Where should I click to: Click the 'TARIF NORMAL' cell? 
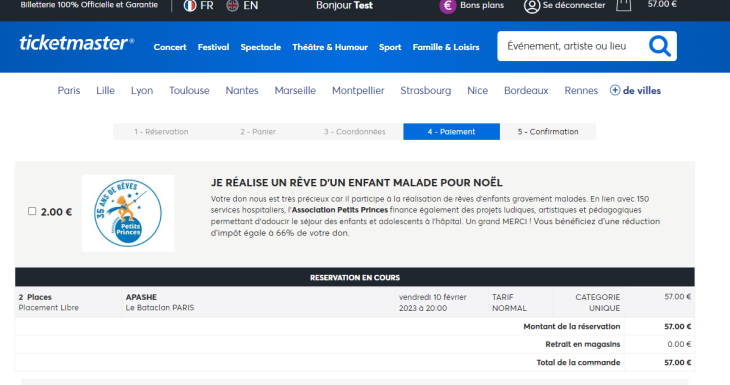(x=520, y=302)
